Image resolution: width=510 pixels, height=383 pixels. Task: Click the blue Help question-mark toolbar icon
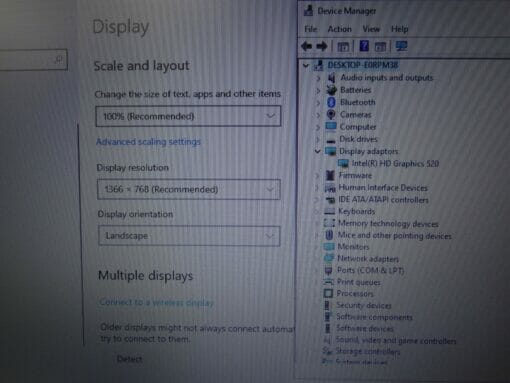click(364, 46)
